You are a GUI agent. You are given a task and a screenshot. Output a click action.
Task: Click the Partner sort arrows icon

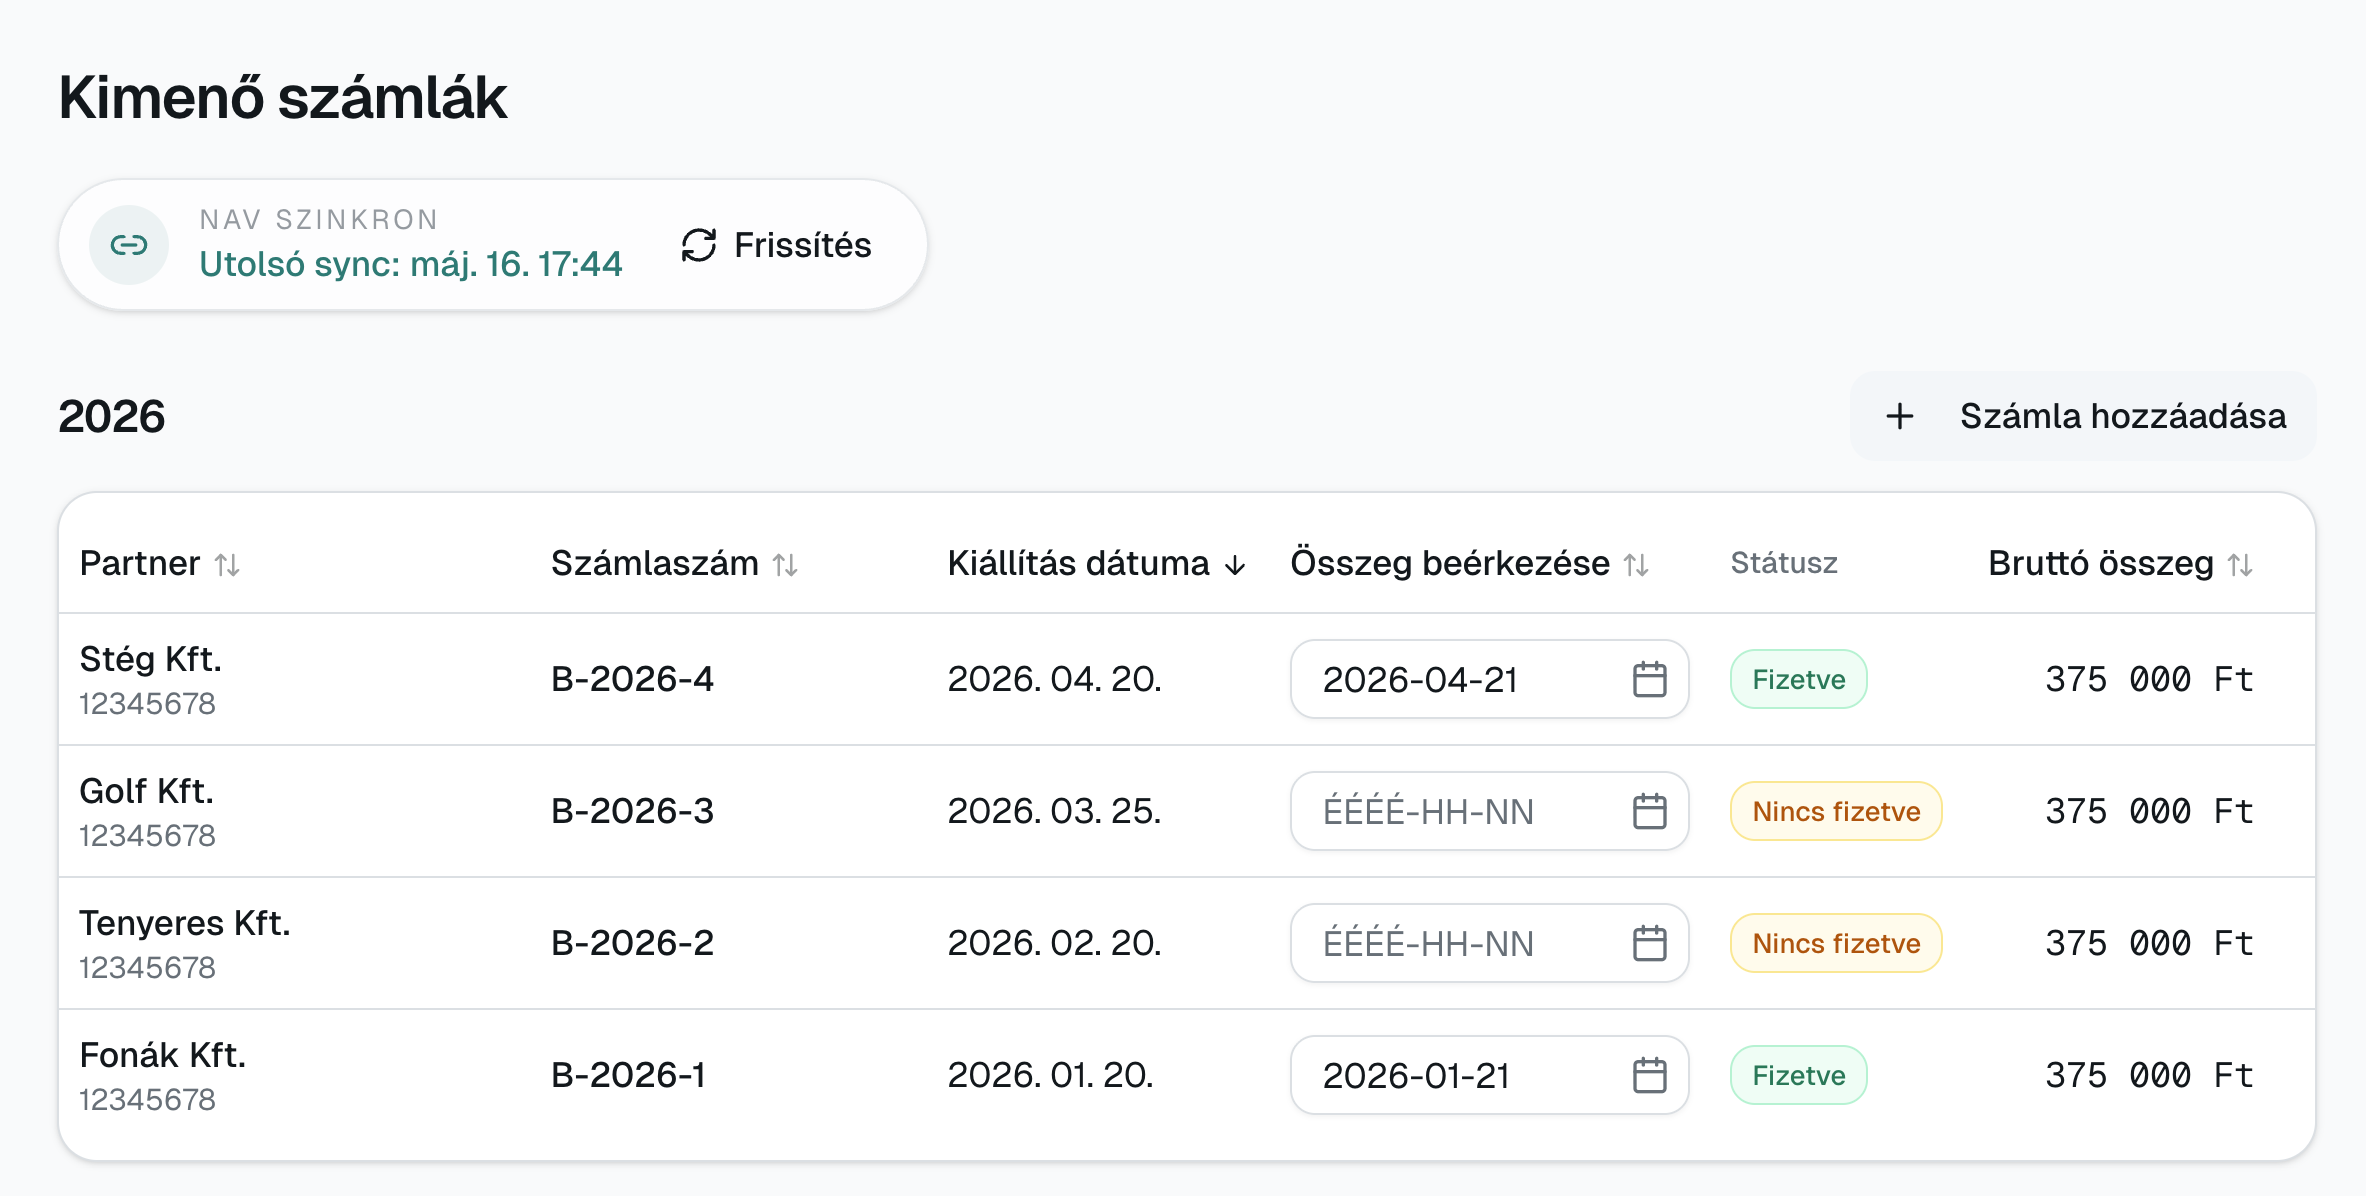click(227, 565)
